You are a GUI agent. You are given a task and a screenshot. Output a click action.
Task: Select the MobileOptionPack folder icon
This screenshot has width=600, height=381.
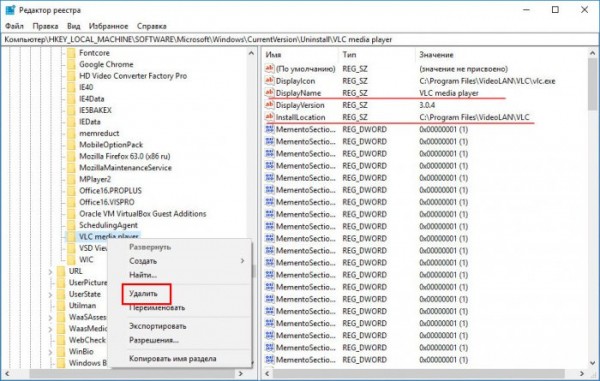coord(71,145)
